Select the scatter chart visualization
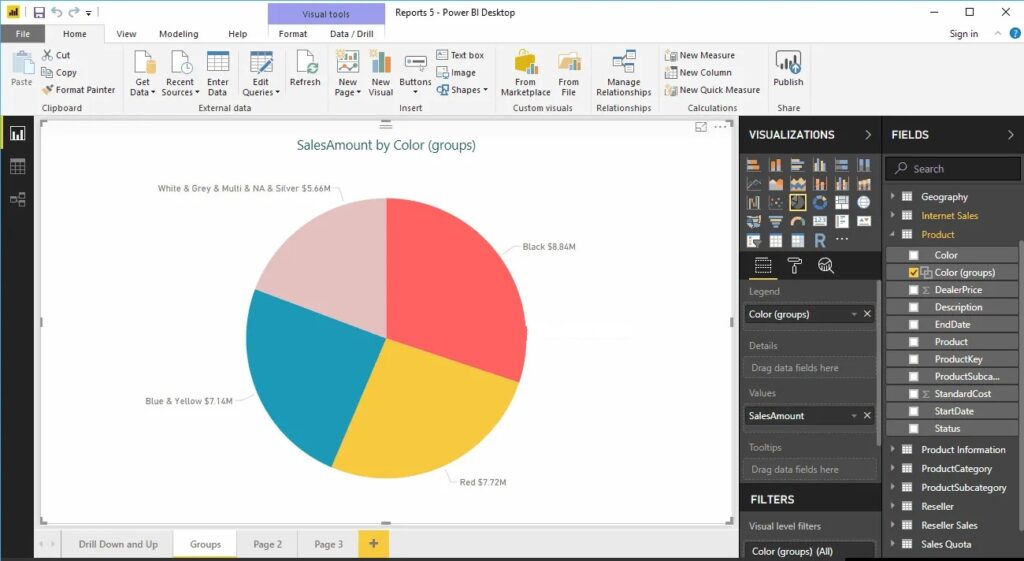The image size is (1024, 561). point(775,202)
